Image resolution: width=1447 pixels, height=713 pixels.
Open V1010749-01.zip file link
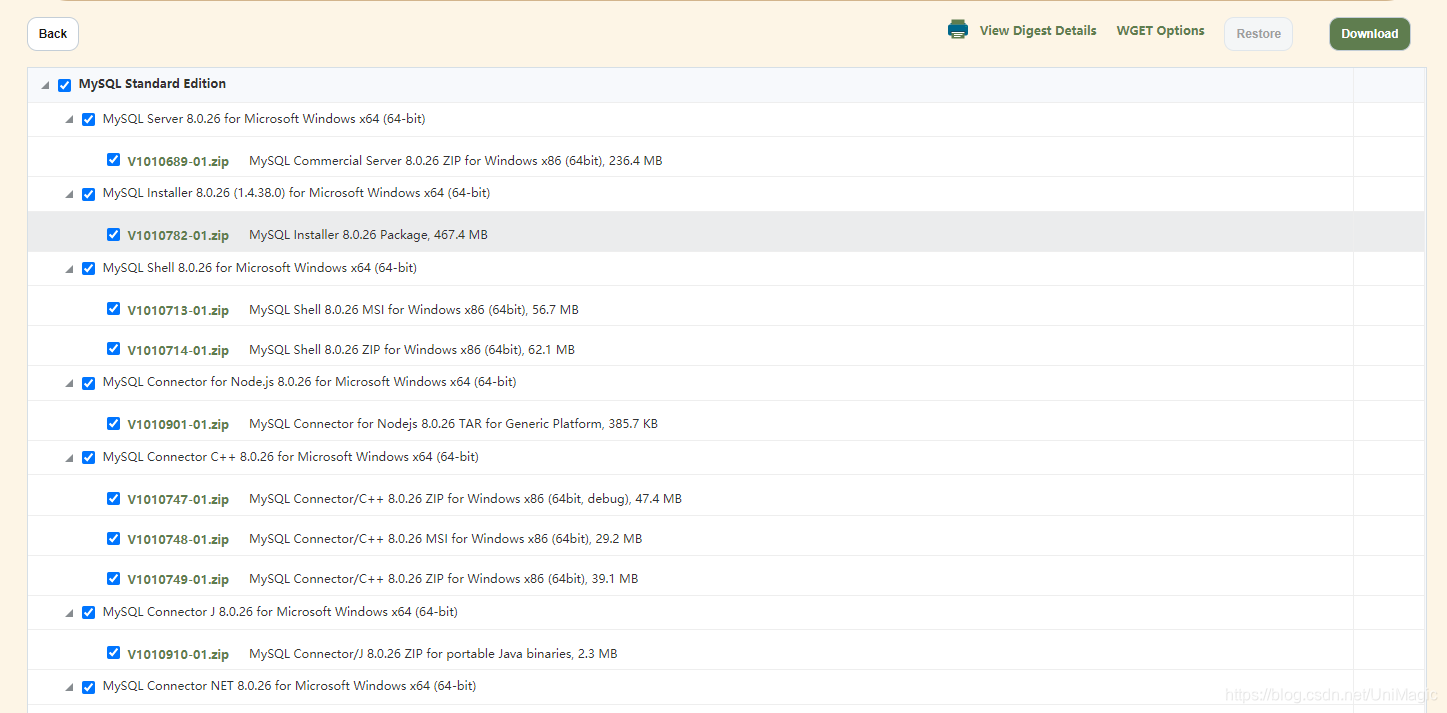(178, 579)
